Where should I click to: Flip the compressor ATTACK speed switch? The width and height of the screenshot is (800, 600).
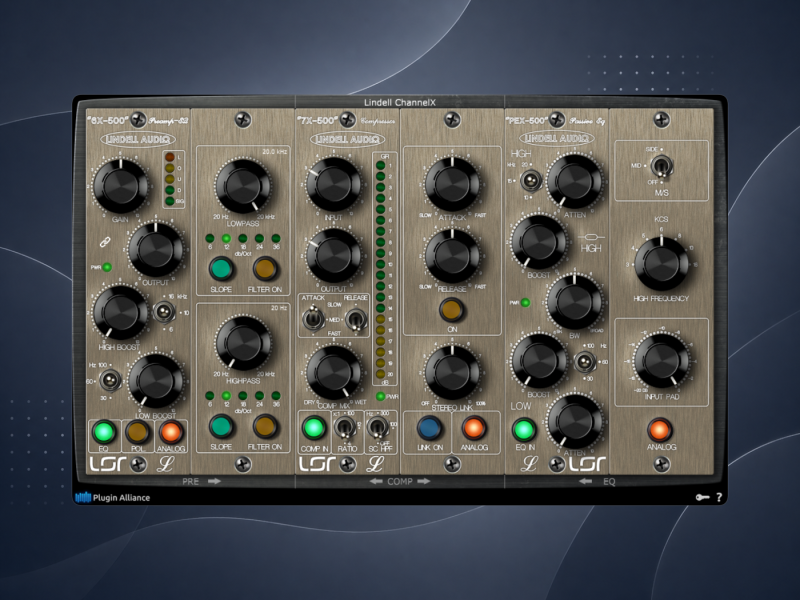[x=313, y=319]
